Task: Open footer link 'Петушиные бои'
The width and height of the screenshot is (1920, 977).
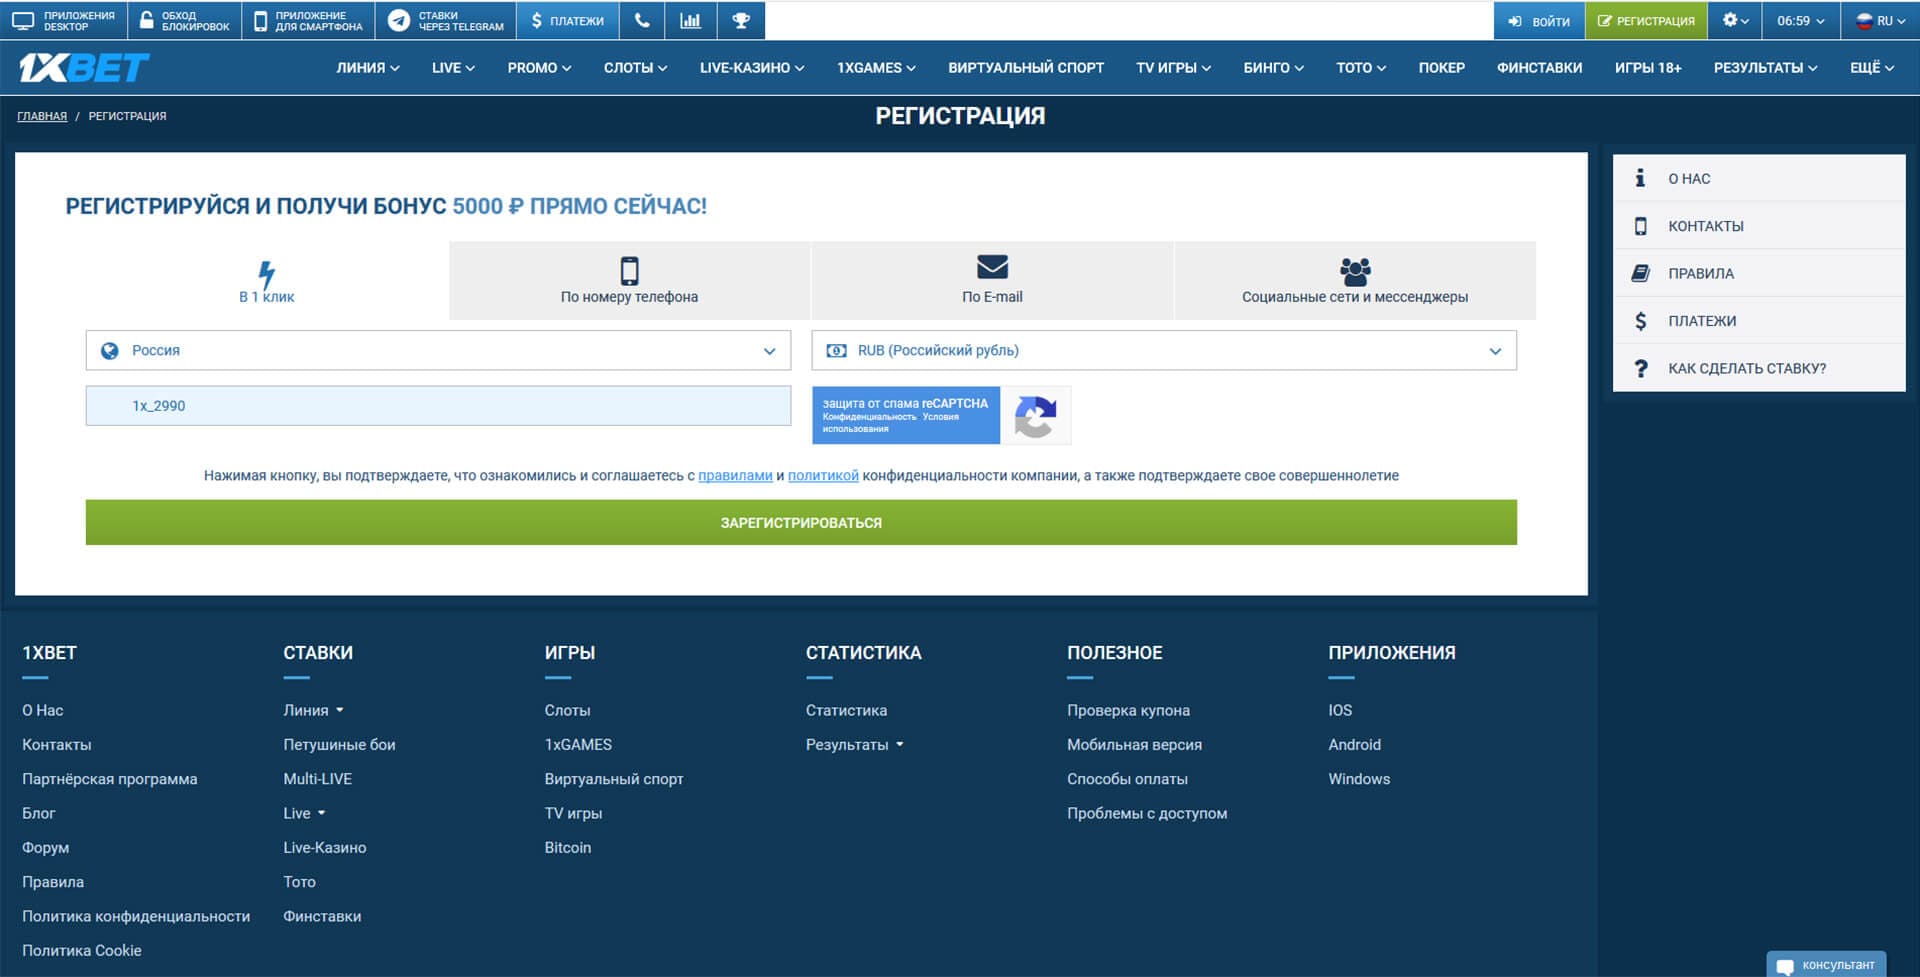Action: [339, 745]
